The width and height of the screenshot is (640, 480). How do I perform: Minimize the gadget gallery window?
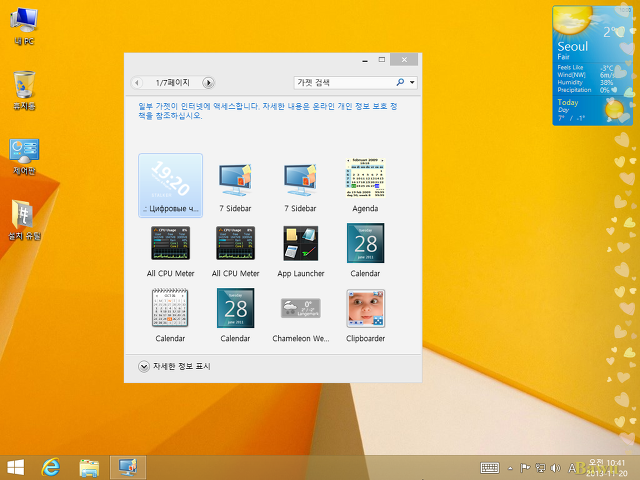(365, 60)
